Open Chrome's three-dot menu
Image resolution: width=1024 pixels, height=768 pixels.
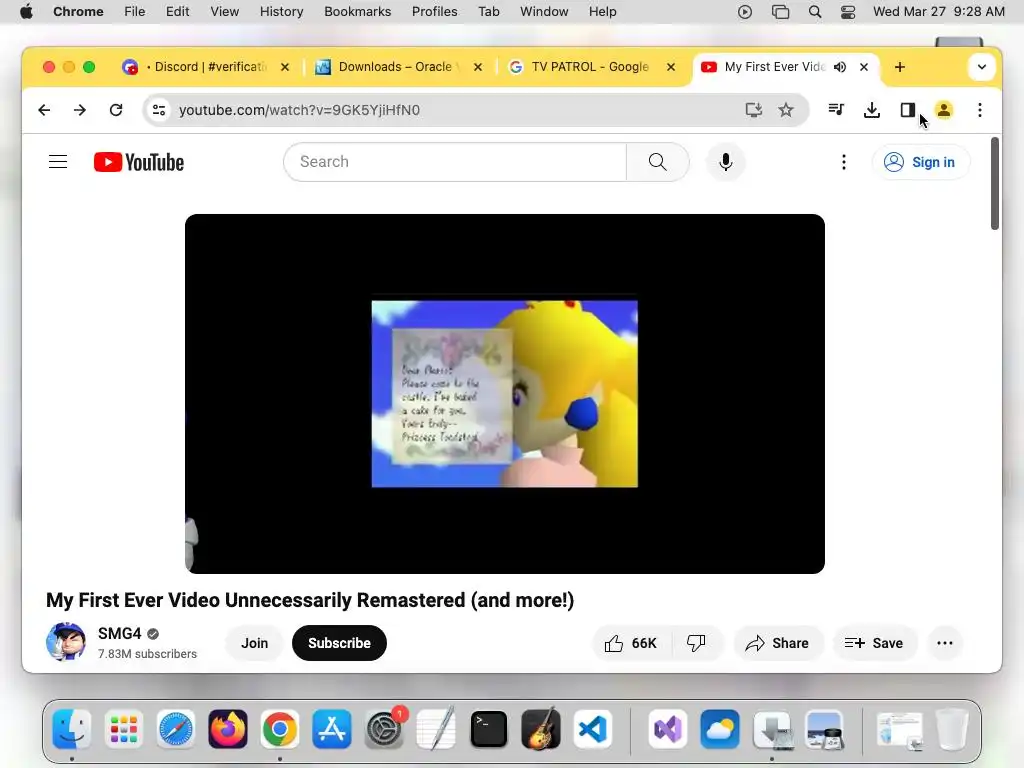pyautogui.click(x=980, y=110)
